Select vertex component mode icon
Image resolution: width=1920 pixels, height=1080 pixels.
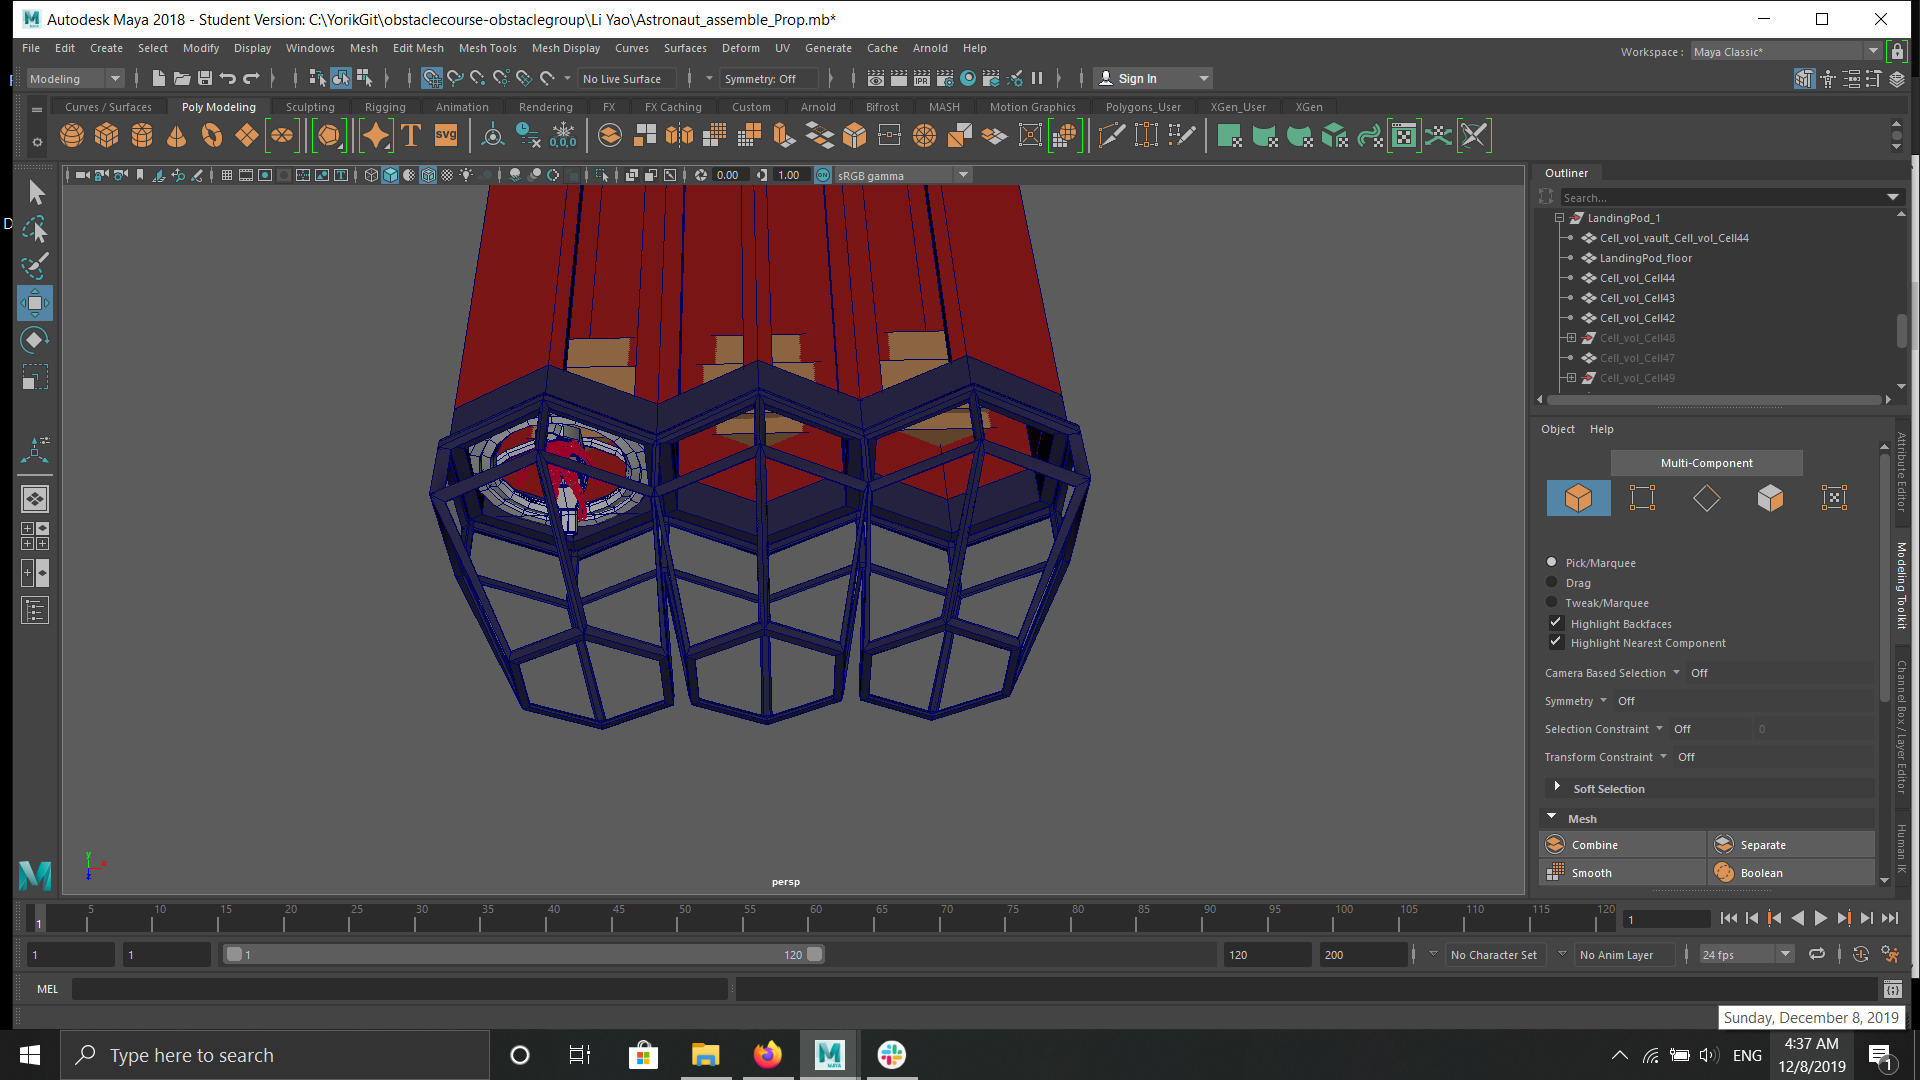[x=1642, y=498]
